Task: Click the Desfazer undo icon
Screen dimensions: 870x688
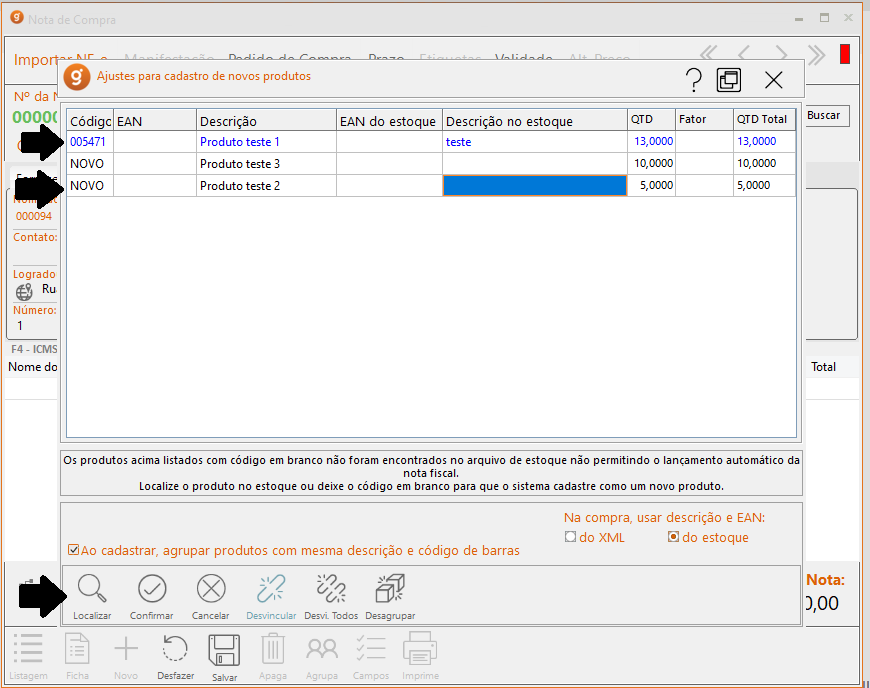Action: 175,648
